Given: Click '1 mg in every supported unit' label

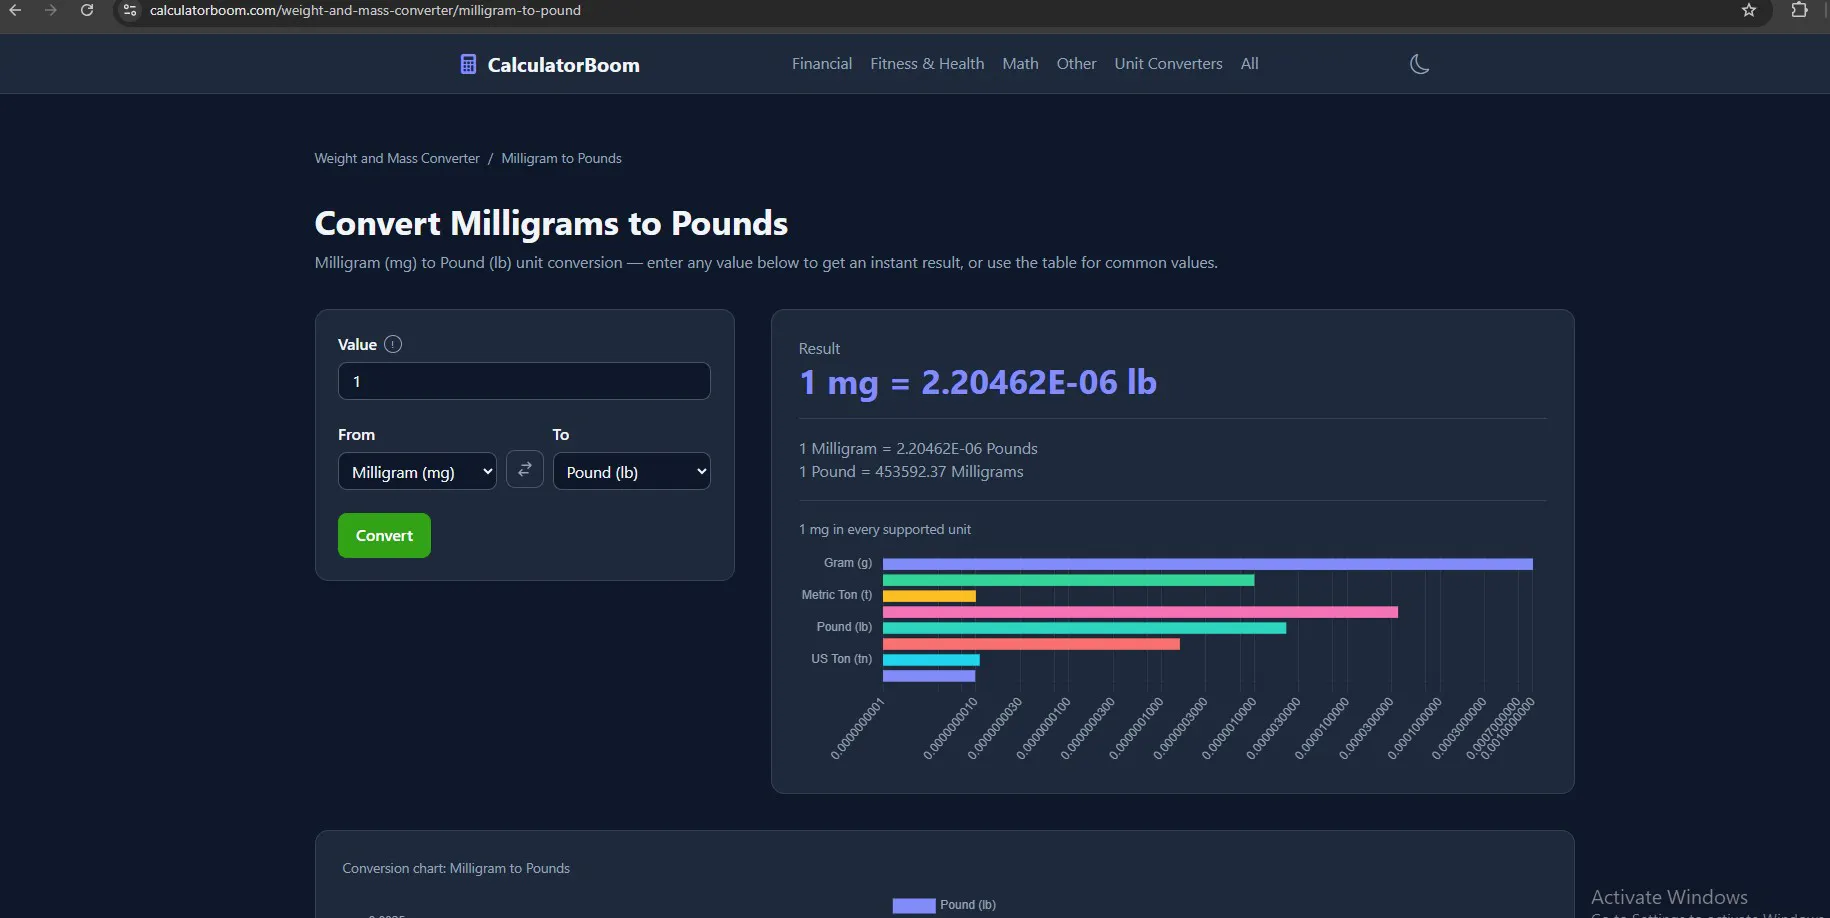Looking at the screenshot, I should (885, 529).
